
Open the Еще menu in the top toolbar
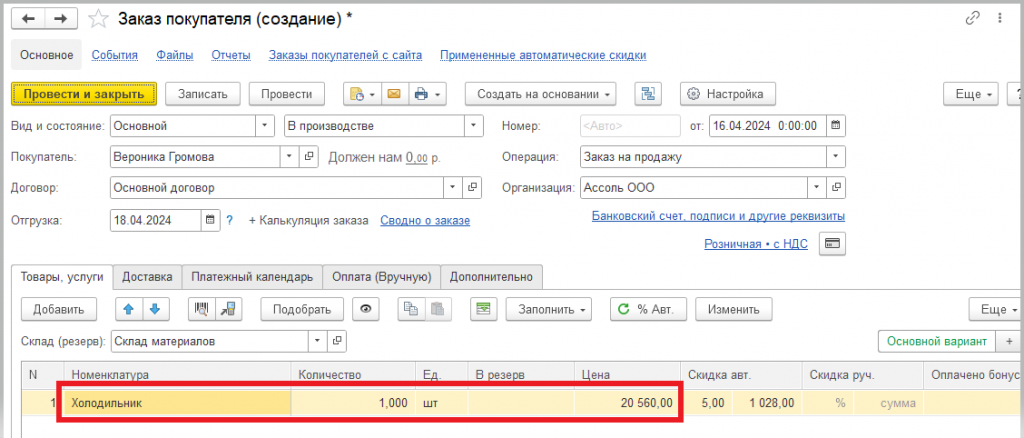pyautogui.click(x=971, y=94)
